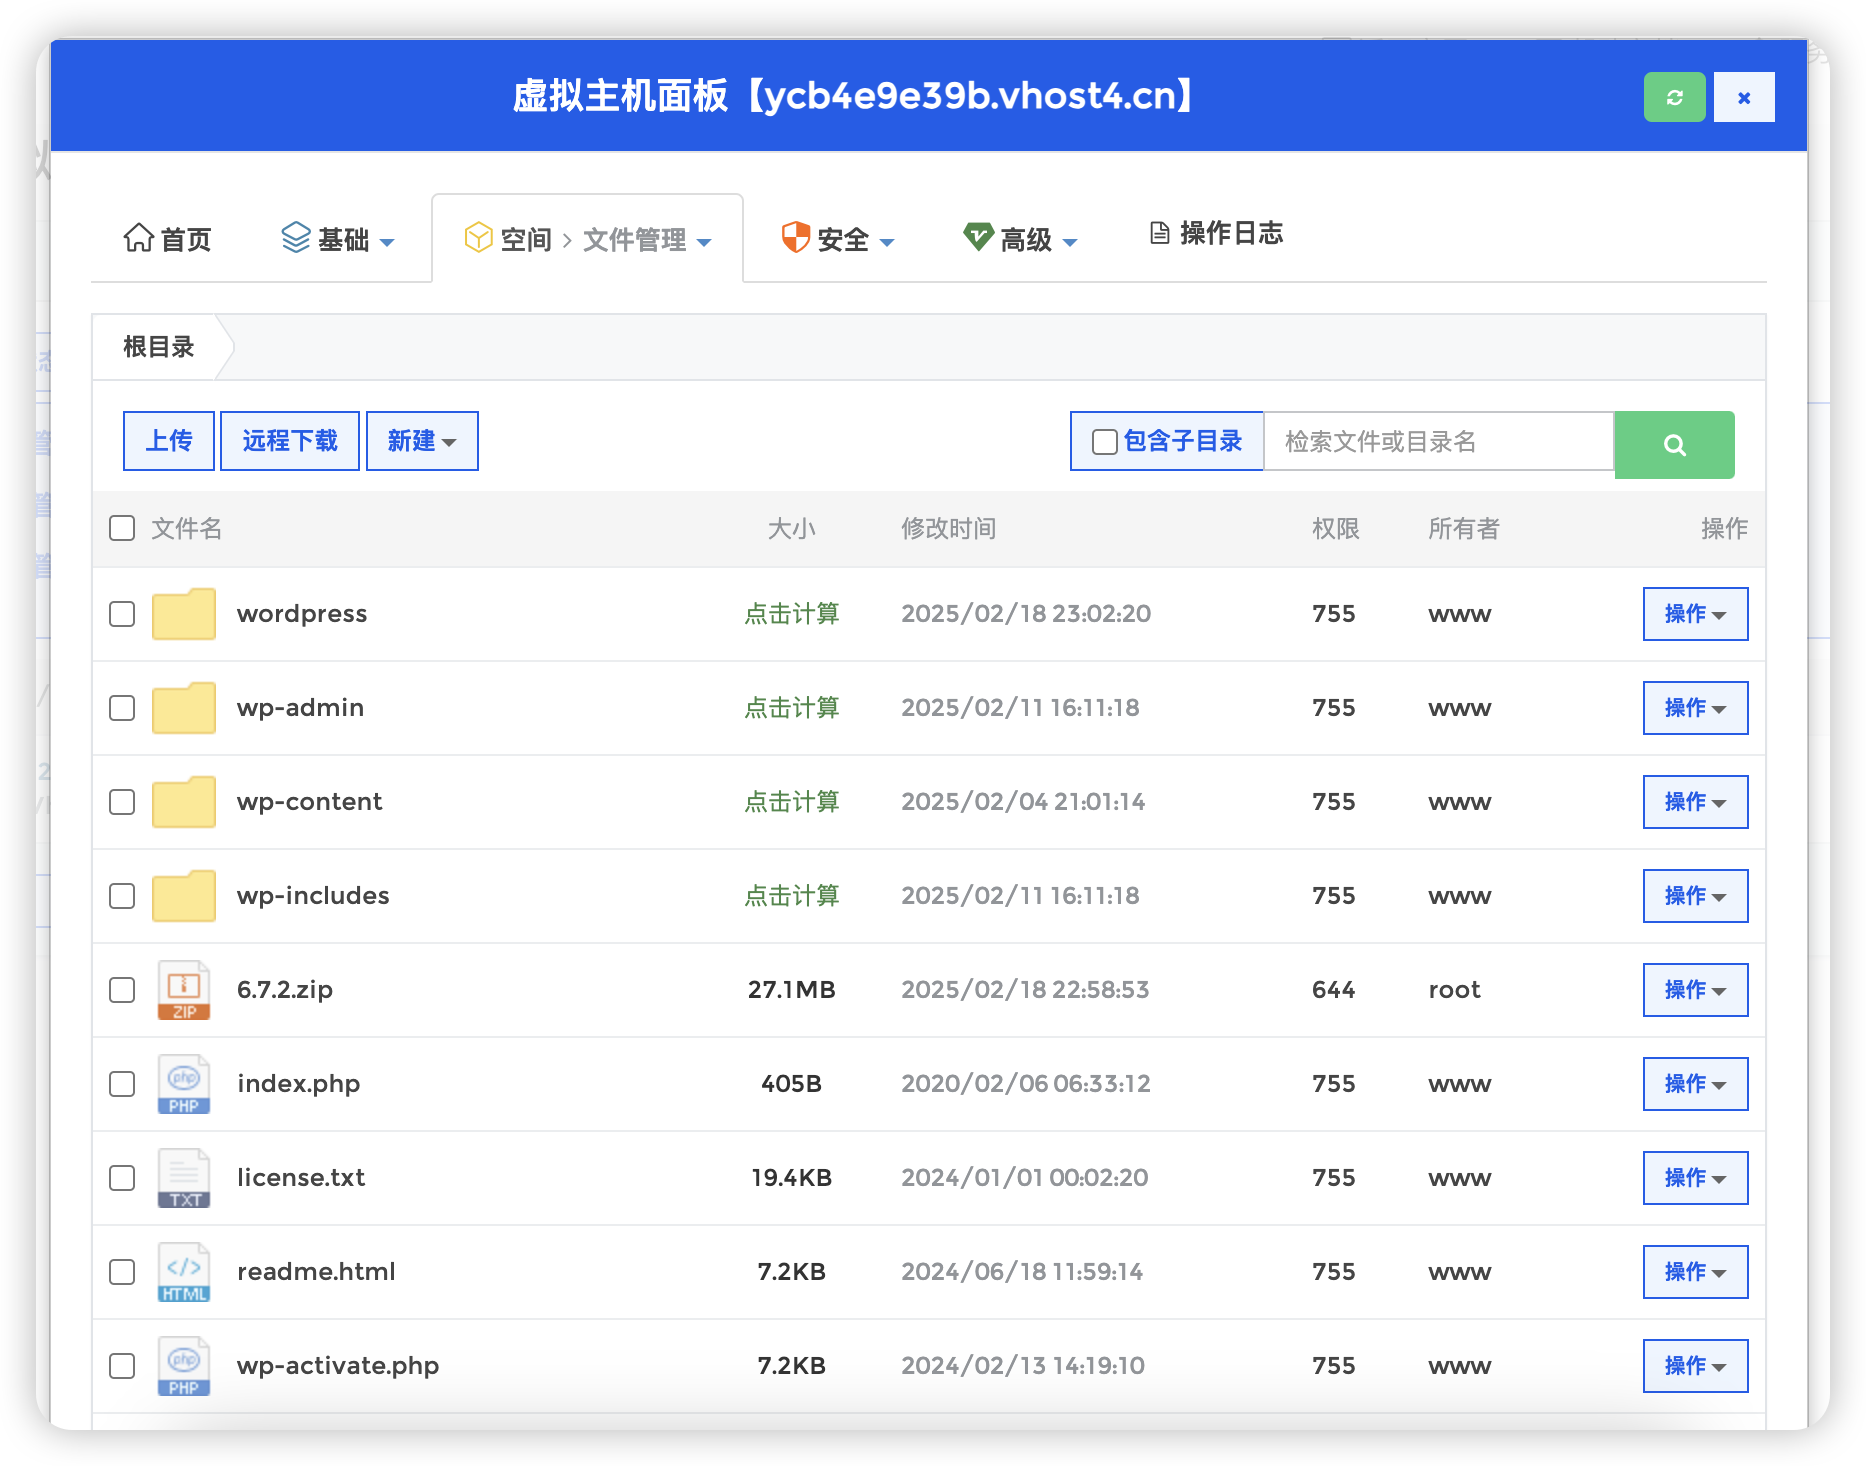Image resolution: width=1866 pixels, height=1466 pixels.
Task: Open the wordpress folder name
Action: tap(302, 614)
